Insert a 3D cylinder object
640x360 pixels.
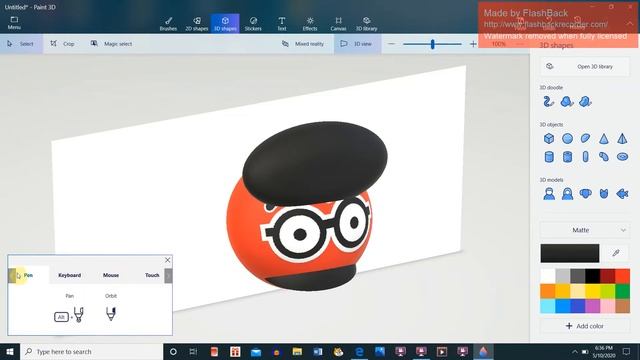click(x=549, y=157)
